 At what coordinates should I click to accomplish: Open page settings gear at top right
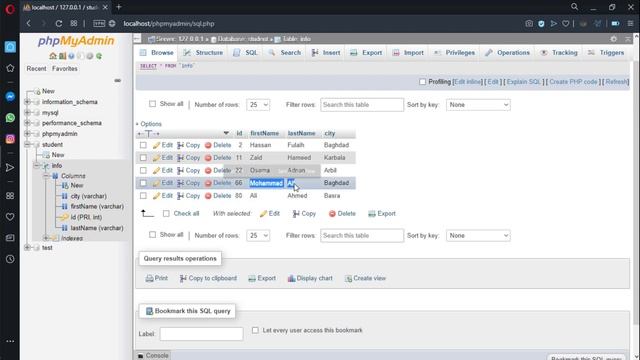(614, 39)
